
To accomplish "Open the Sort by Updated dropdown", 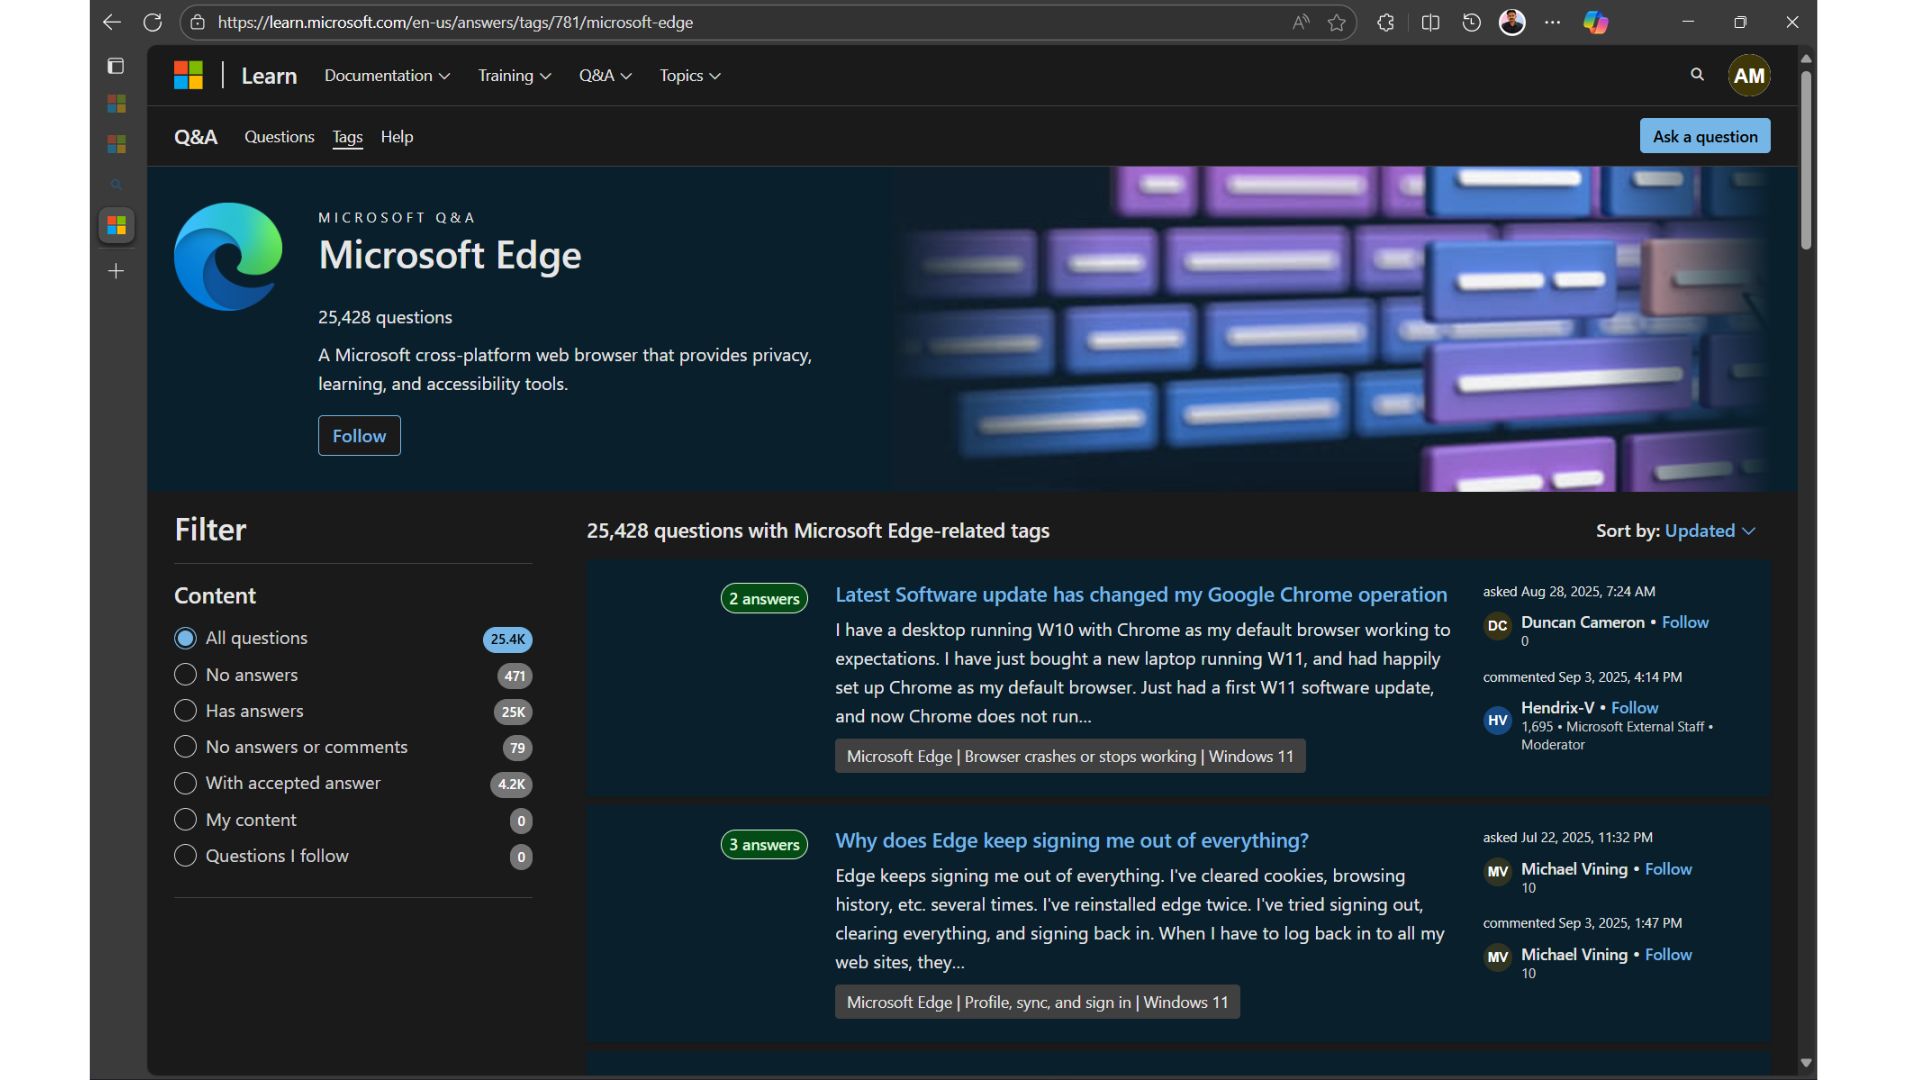I will [x=1709, y=531].
